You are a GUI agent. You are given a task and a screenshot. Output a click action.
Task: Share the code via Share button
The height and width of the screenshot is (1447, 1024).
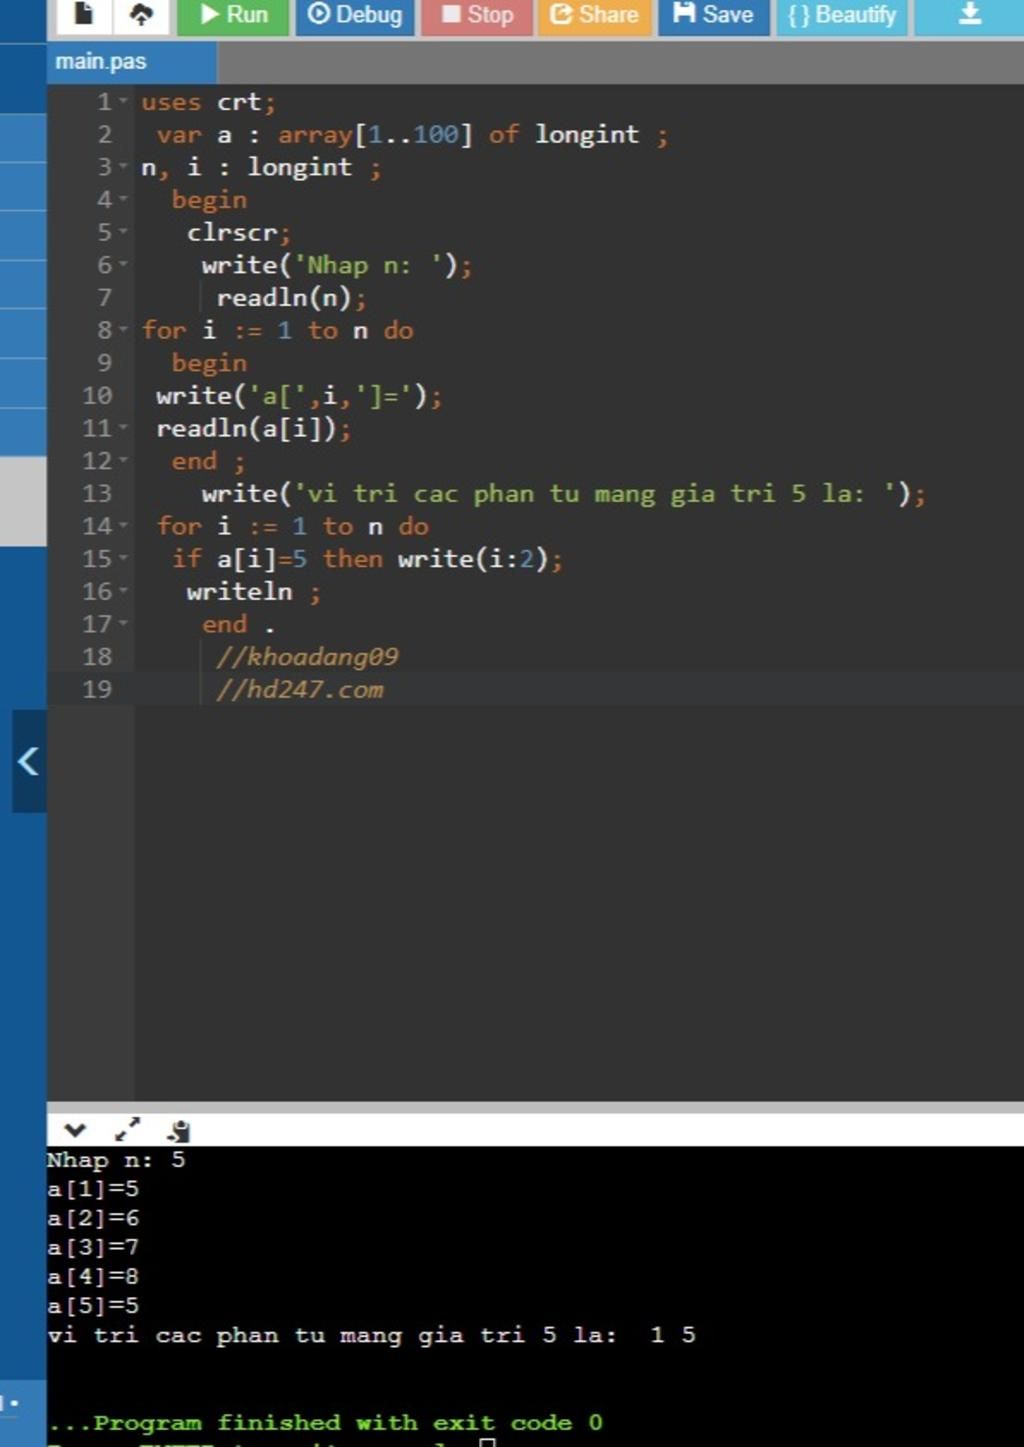pos(594,14)
